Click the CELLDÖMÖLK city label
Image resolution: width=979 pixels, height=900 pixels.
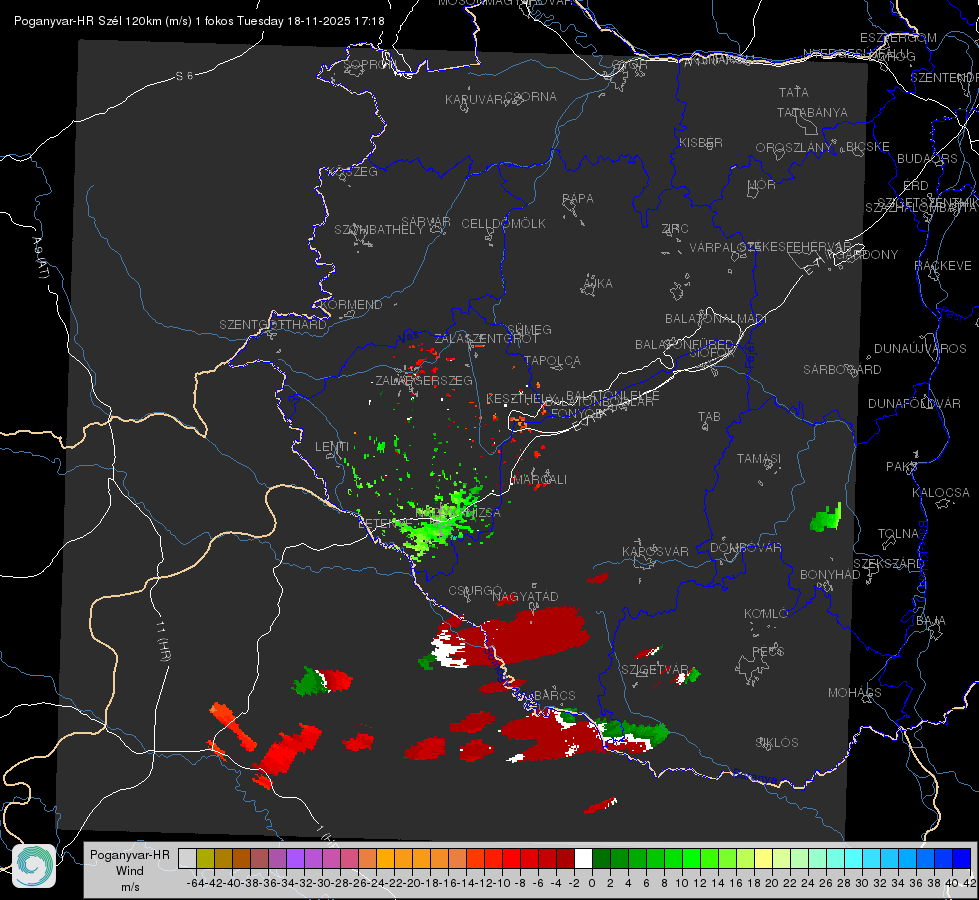pyautogui.click(x=503, y=224)
